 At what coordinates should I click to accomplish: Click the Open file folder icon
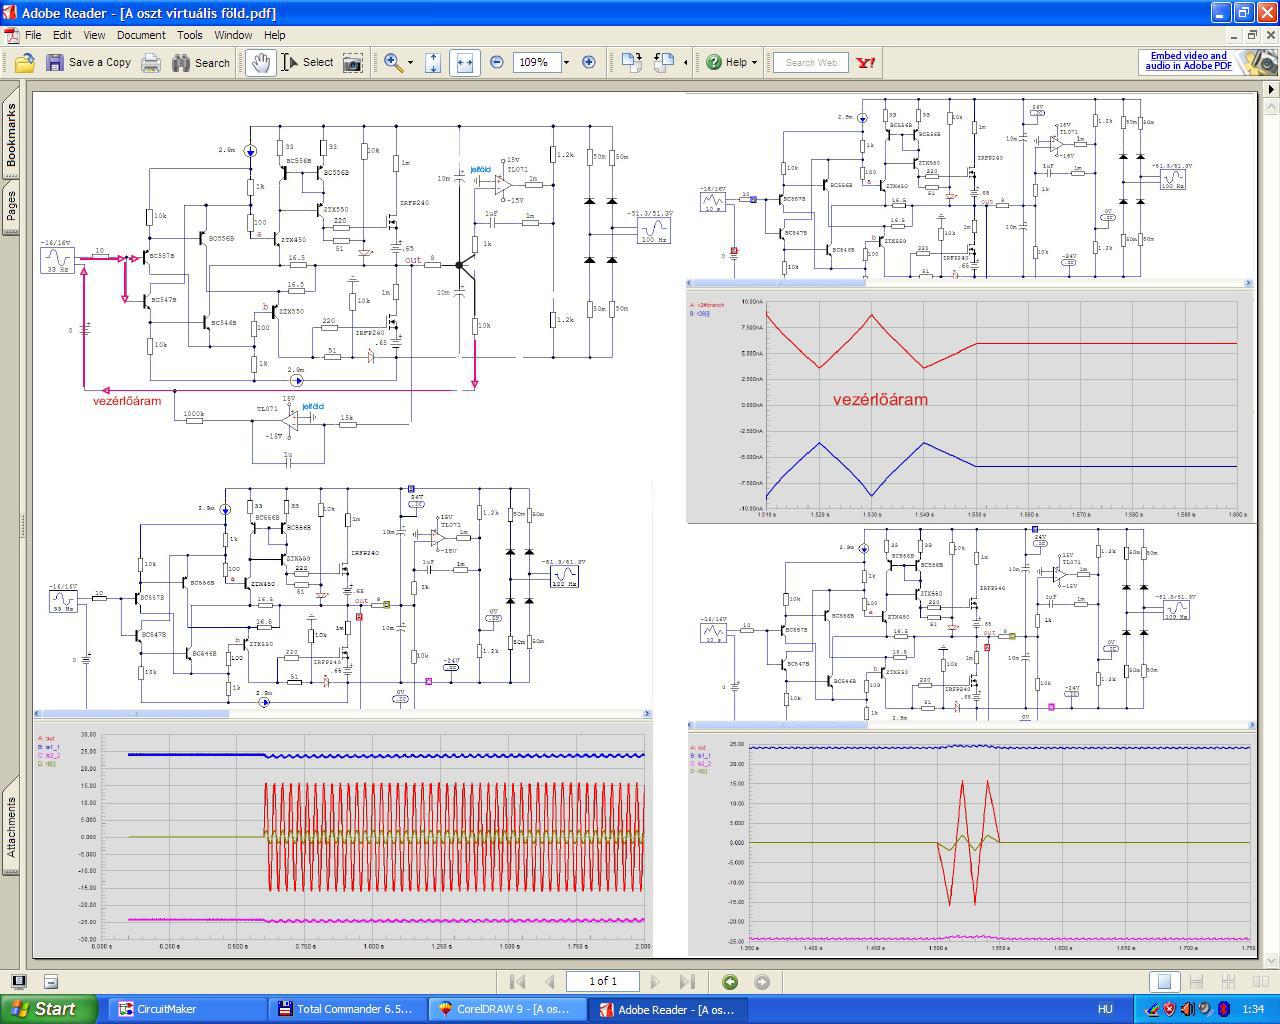[x=24, y=62]
